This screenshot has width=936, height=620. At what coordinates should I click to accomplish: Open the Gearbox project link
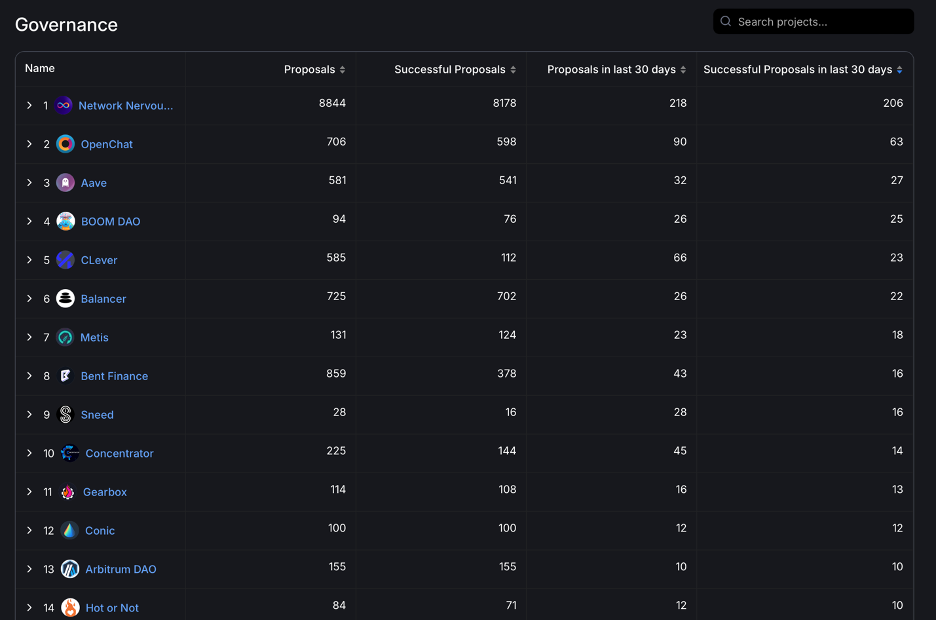pyautogui.click(x=104, y=492)
